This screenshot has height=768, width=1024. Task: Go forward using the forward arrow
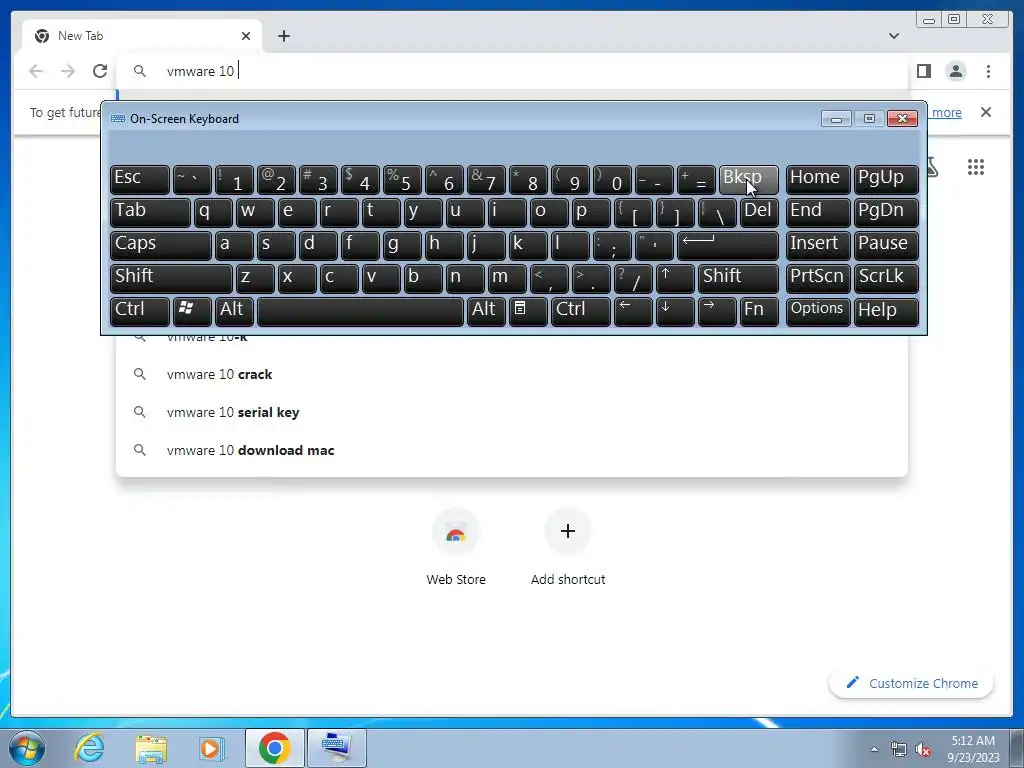[68, 71]
